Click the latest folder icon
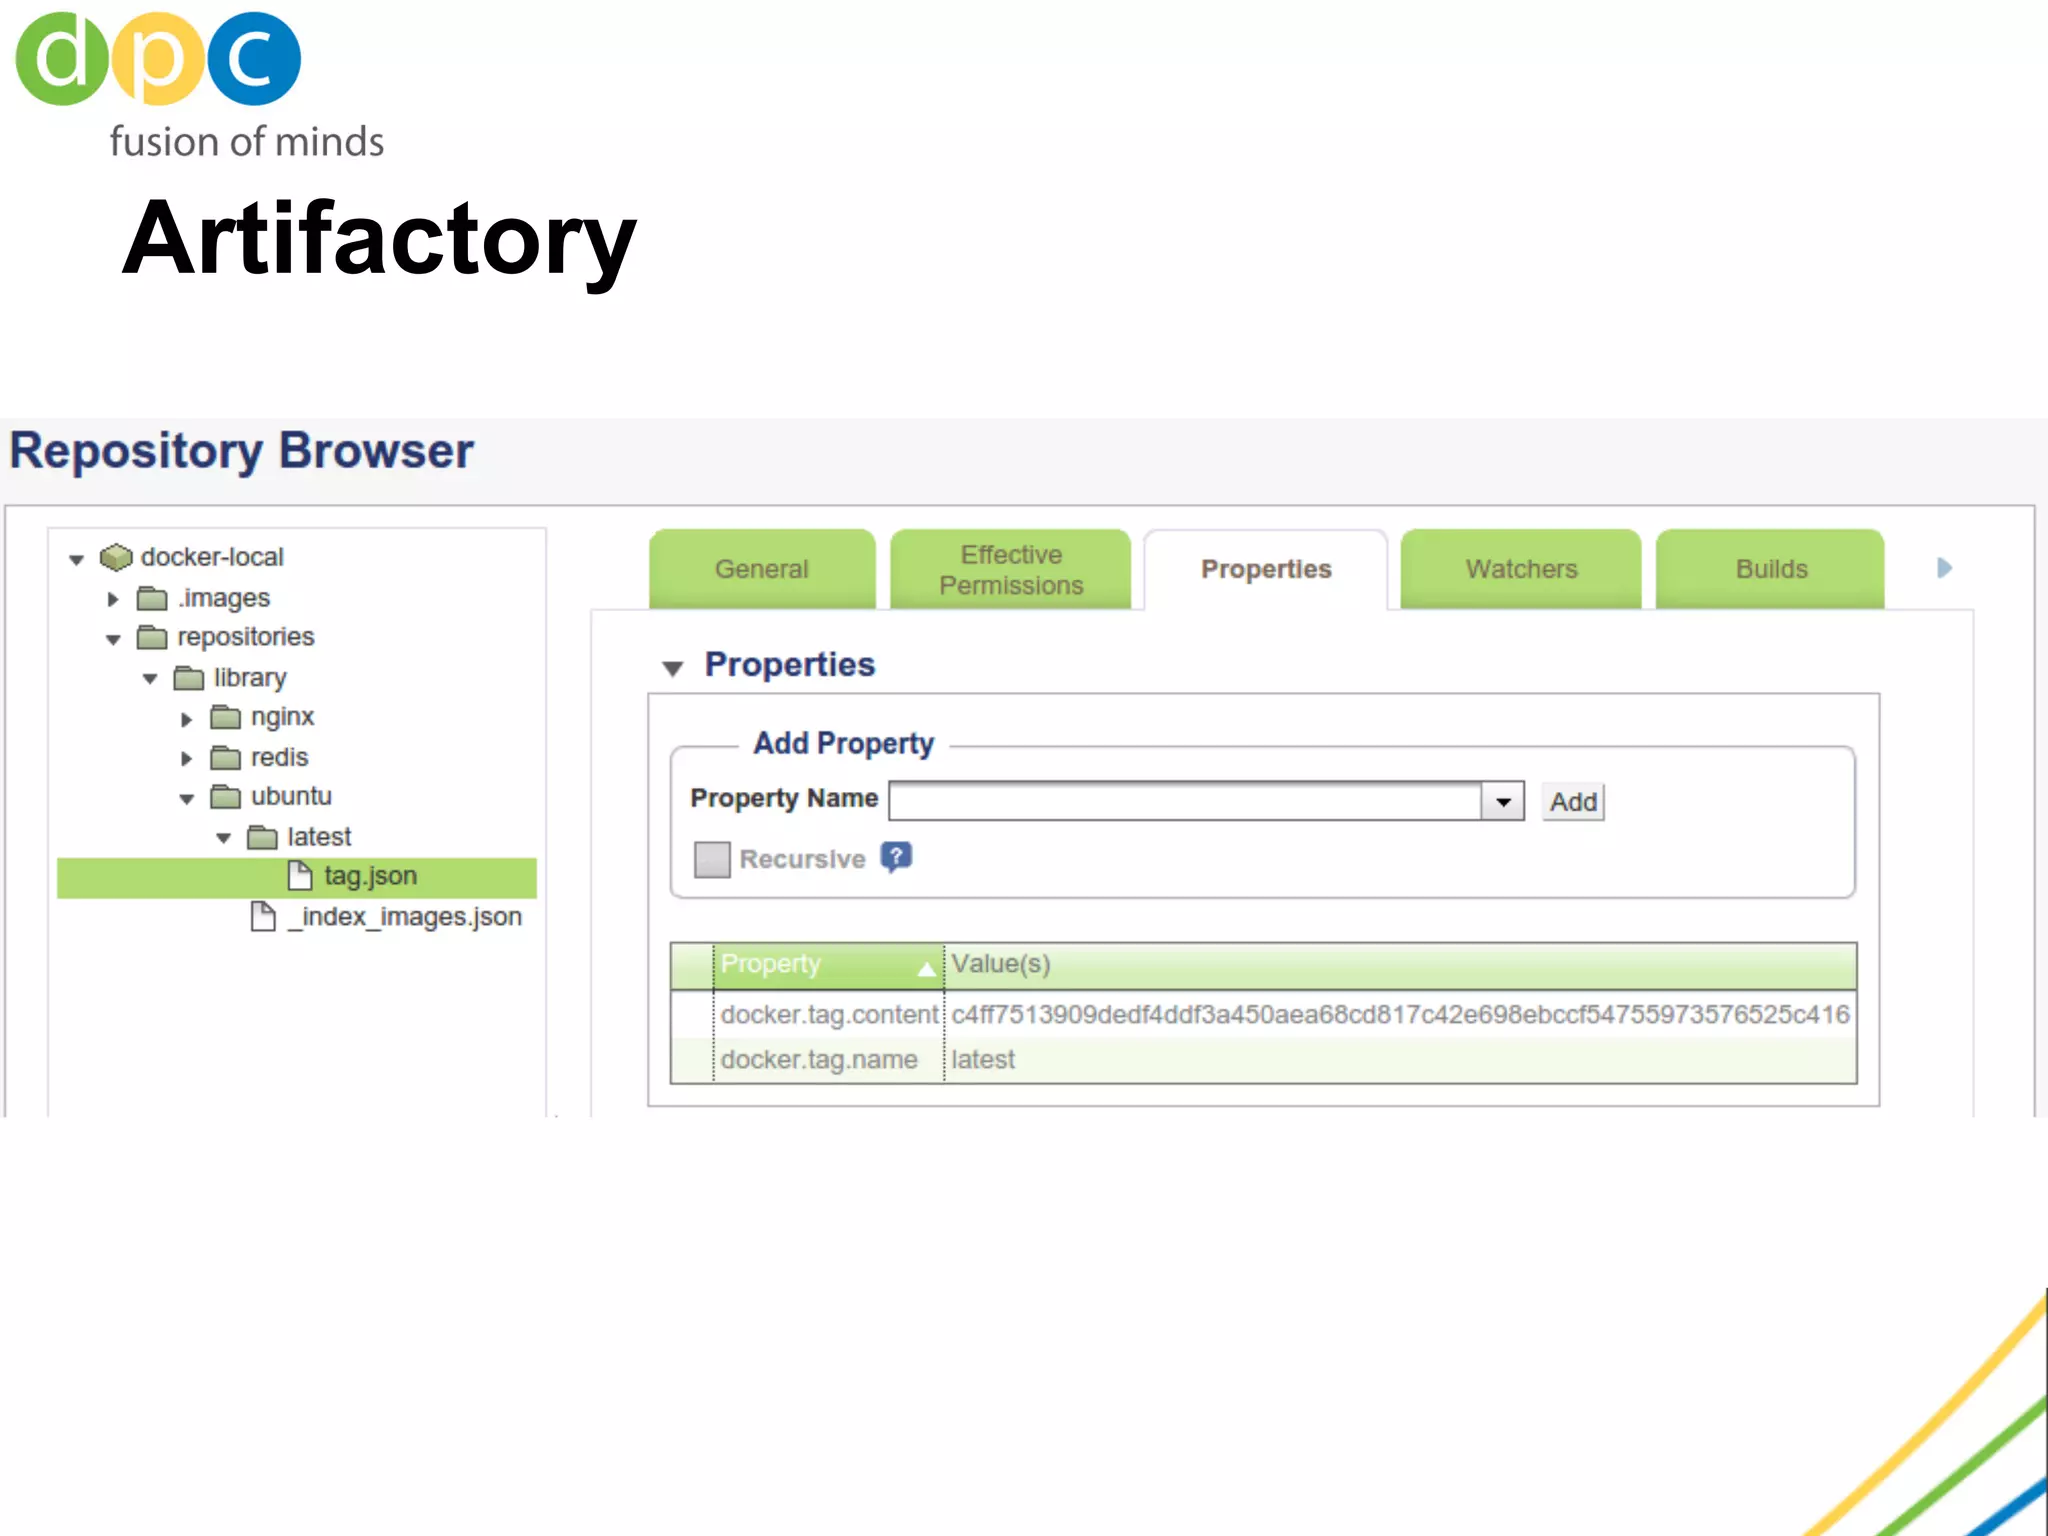 click(262, 836)
